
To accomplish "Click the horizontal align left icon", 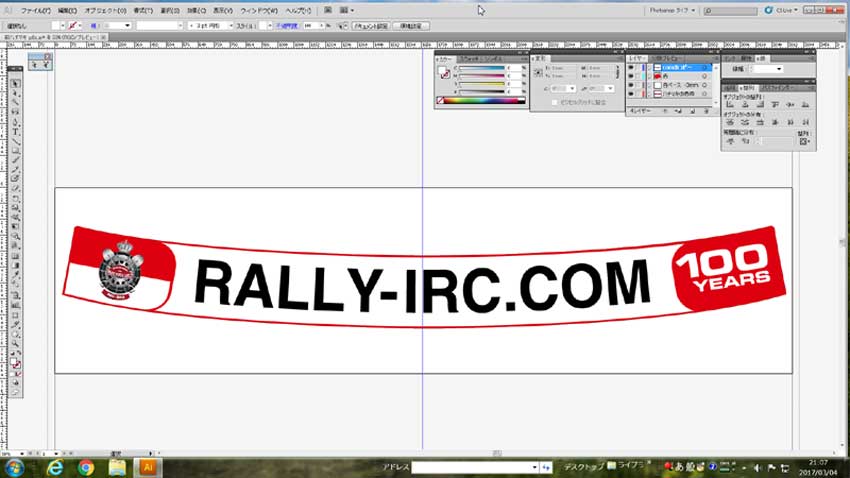I will (x=730, y=104).
